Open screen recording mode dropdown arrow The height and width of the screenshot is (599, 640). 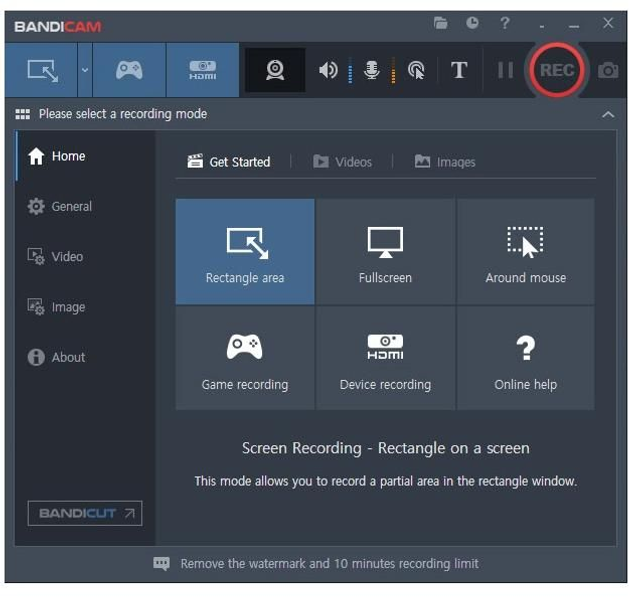85,70
